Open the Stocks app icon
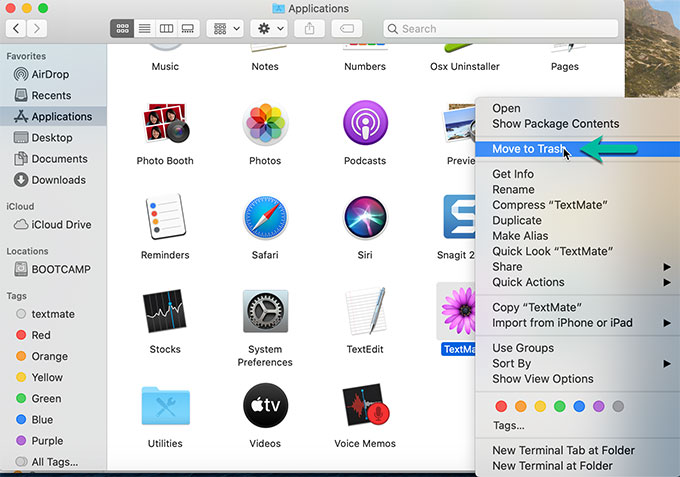This screenshot has height=477, width=680. (x=165, y=312)
